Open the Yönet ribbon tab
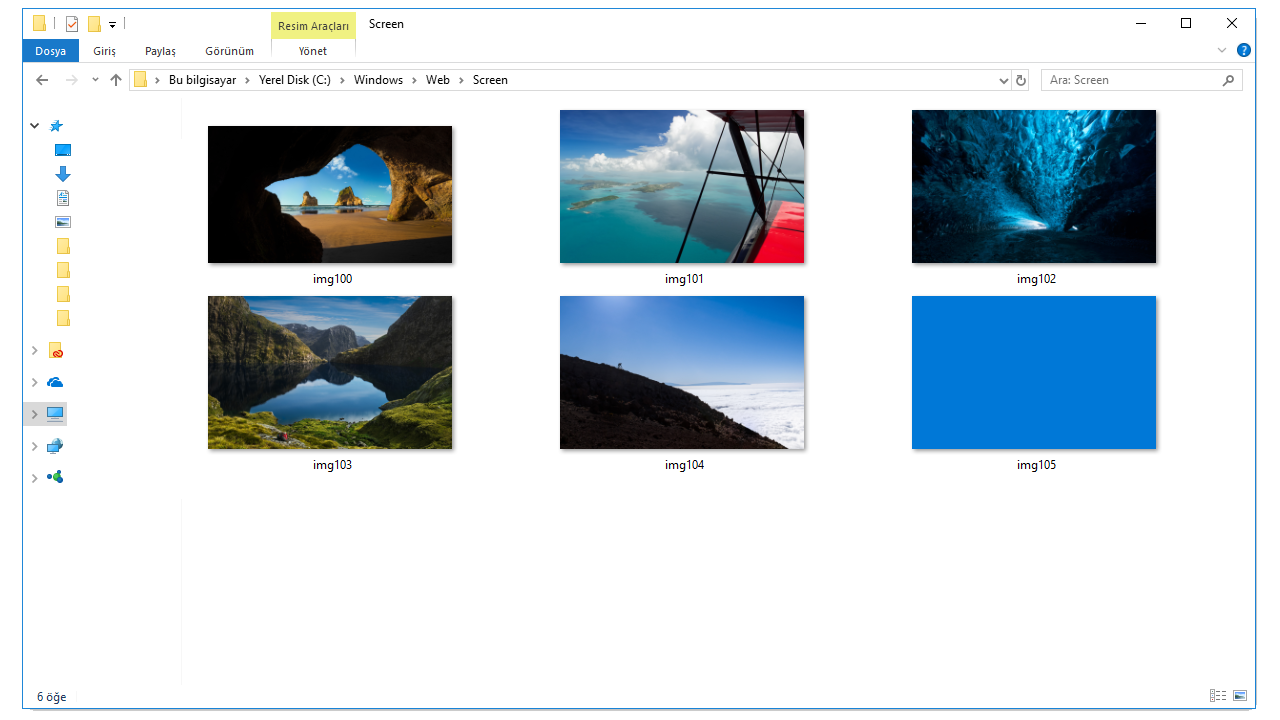 [x=313, y=51]
